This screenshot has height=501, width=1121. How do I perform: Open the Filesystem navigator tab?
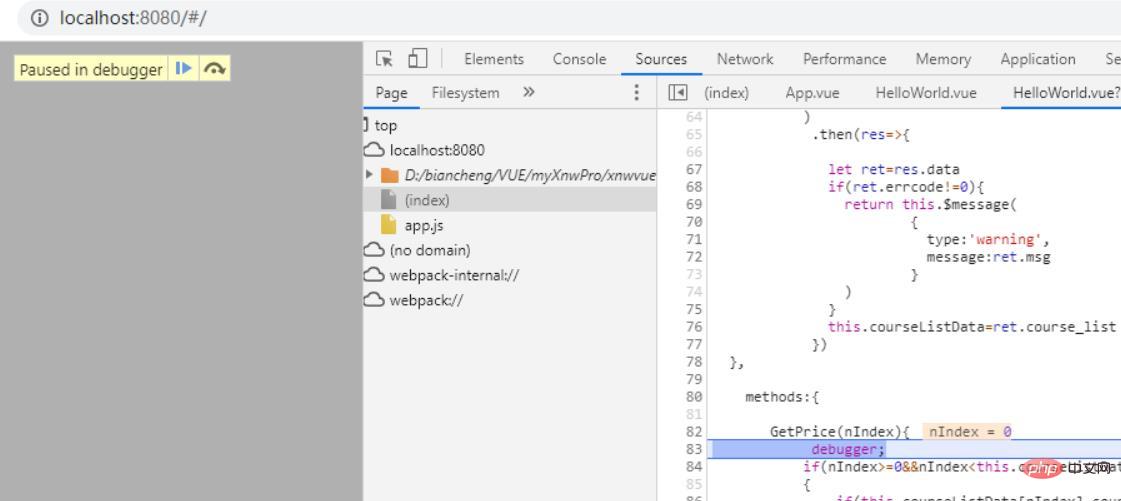(x=465, y=93)
